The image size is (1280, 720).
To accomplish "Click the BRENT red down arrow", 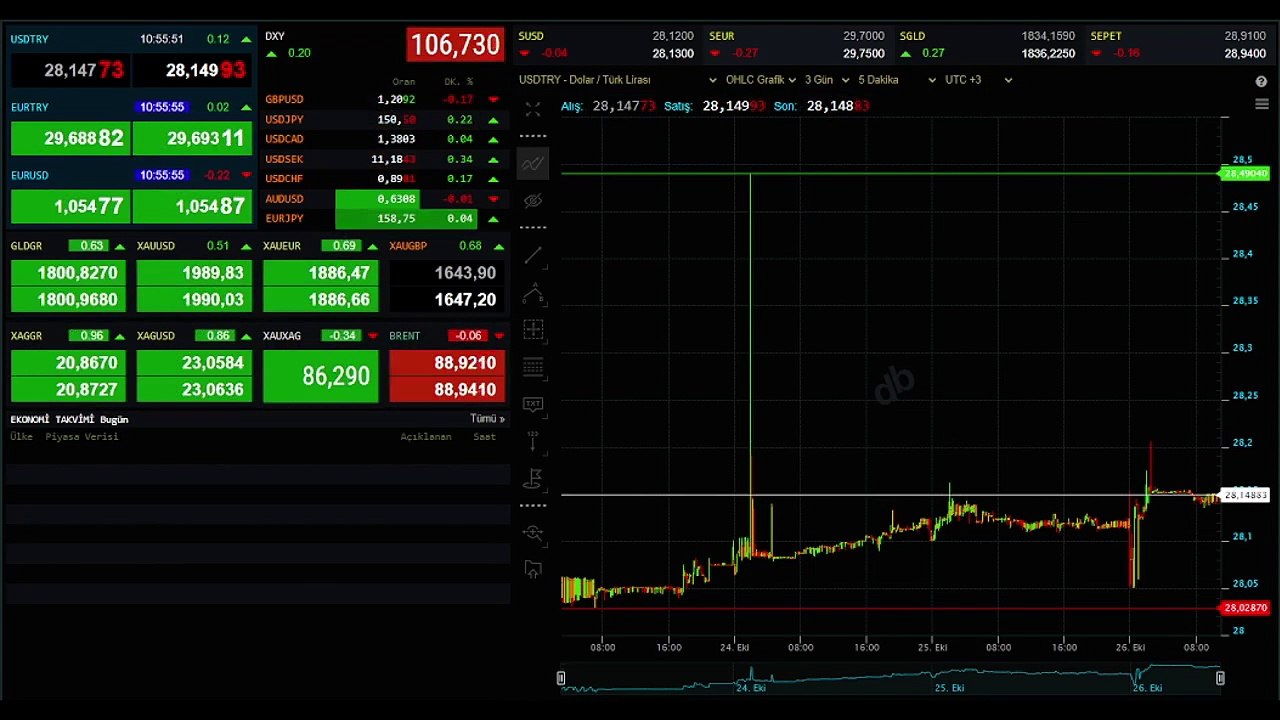I will 499,336.
